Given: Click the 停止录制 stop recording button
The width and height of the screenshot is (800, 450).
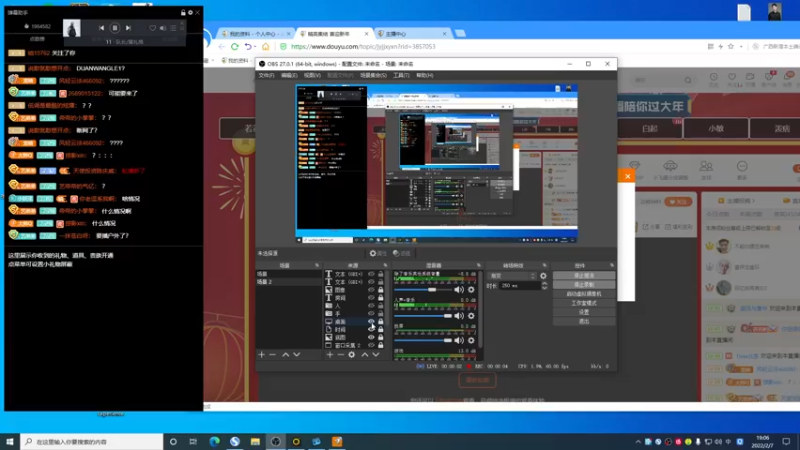Looking at the screenshot, I should pyautogui.click(x=584, y=285).
